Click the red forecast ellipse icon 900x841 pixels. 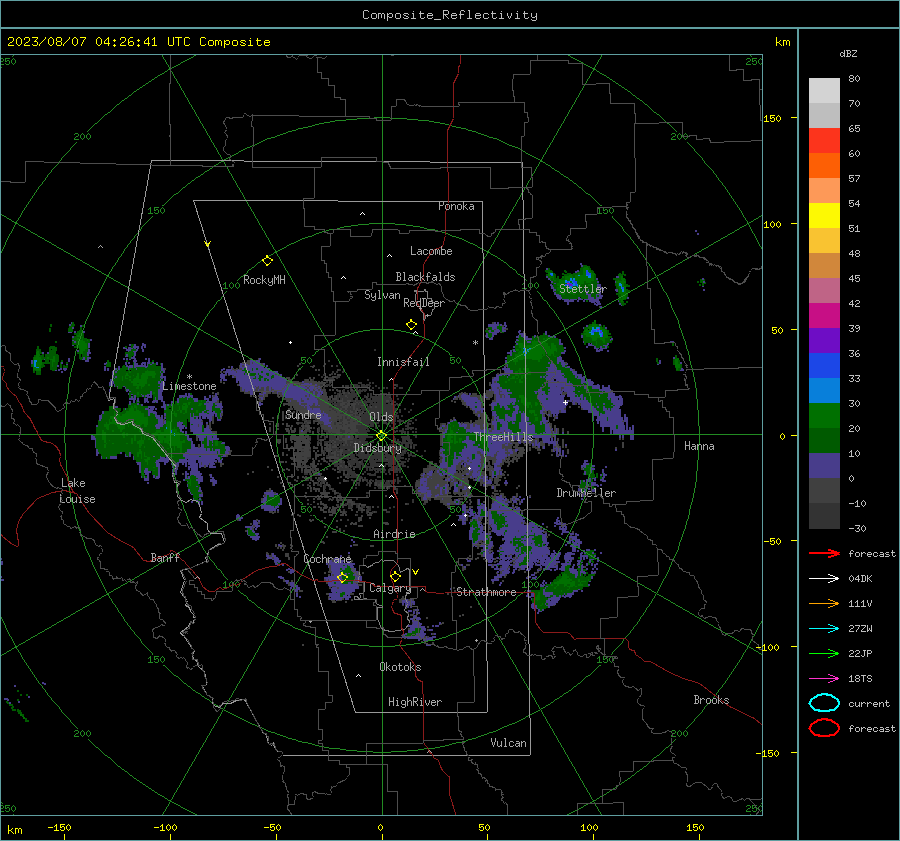pyautogui.click(x=824, y=728)
